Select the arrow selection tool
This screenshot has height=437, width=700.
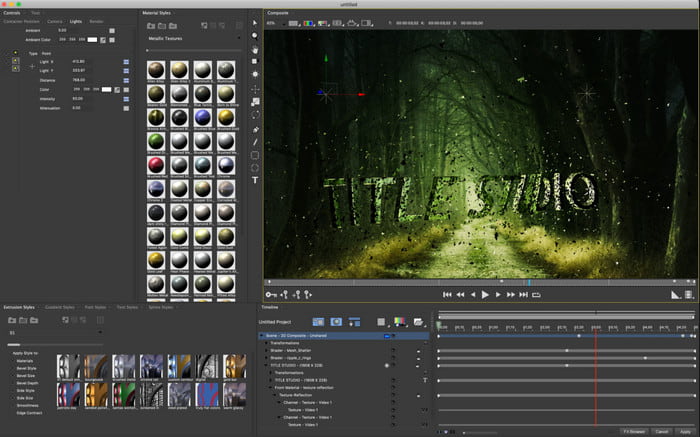tap(255, 21)
